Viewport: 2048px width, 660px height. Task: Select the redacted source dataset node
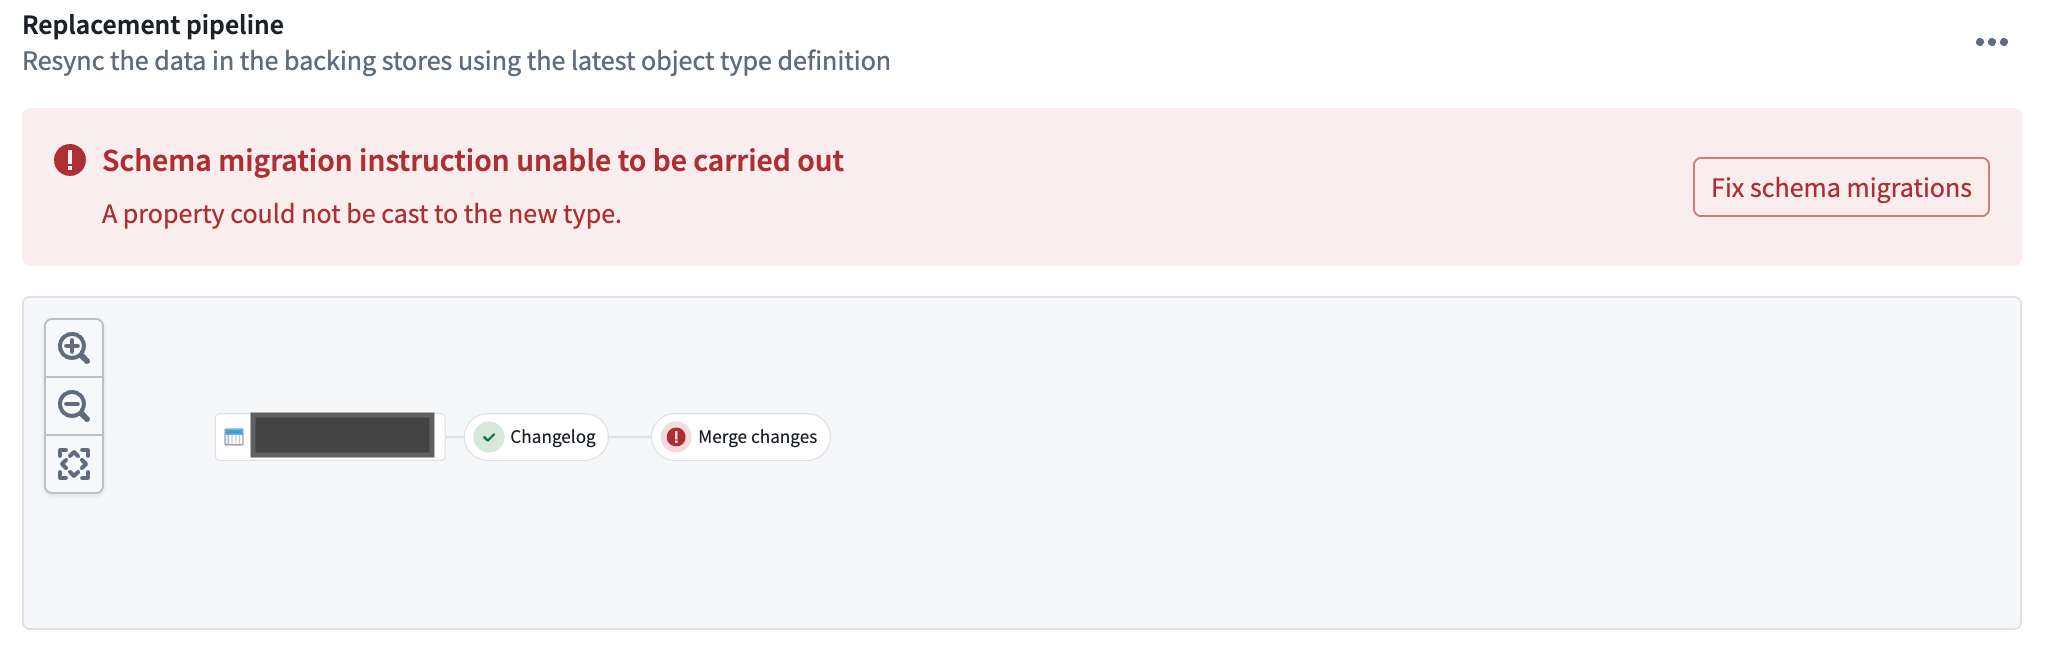coord(330,437)
